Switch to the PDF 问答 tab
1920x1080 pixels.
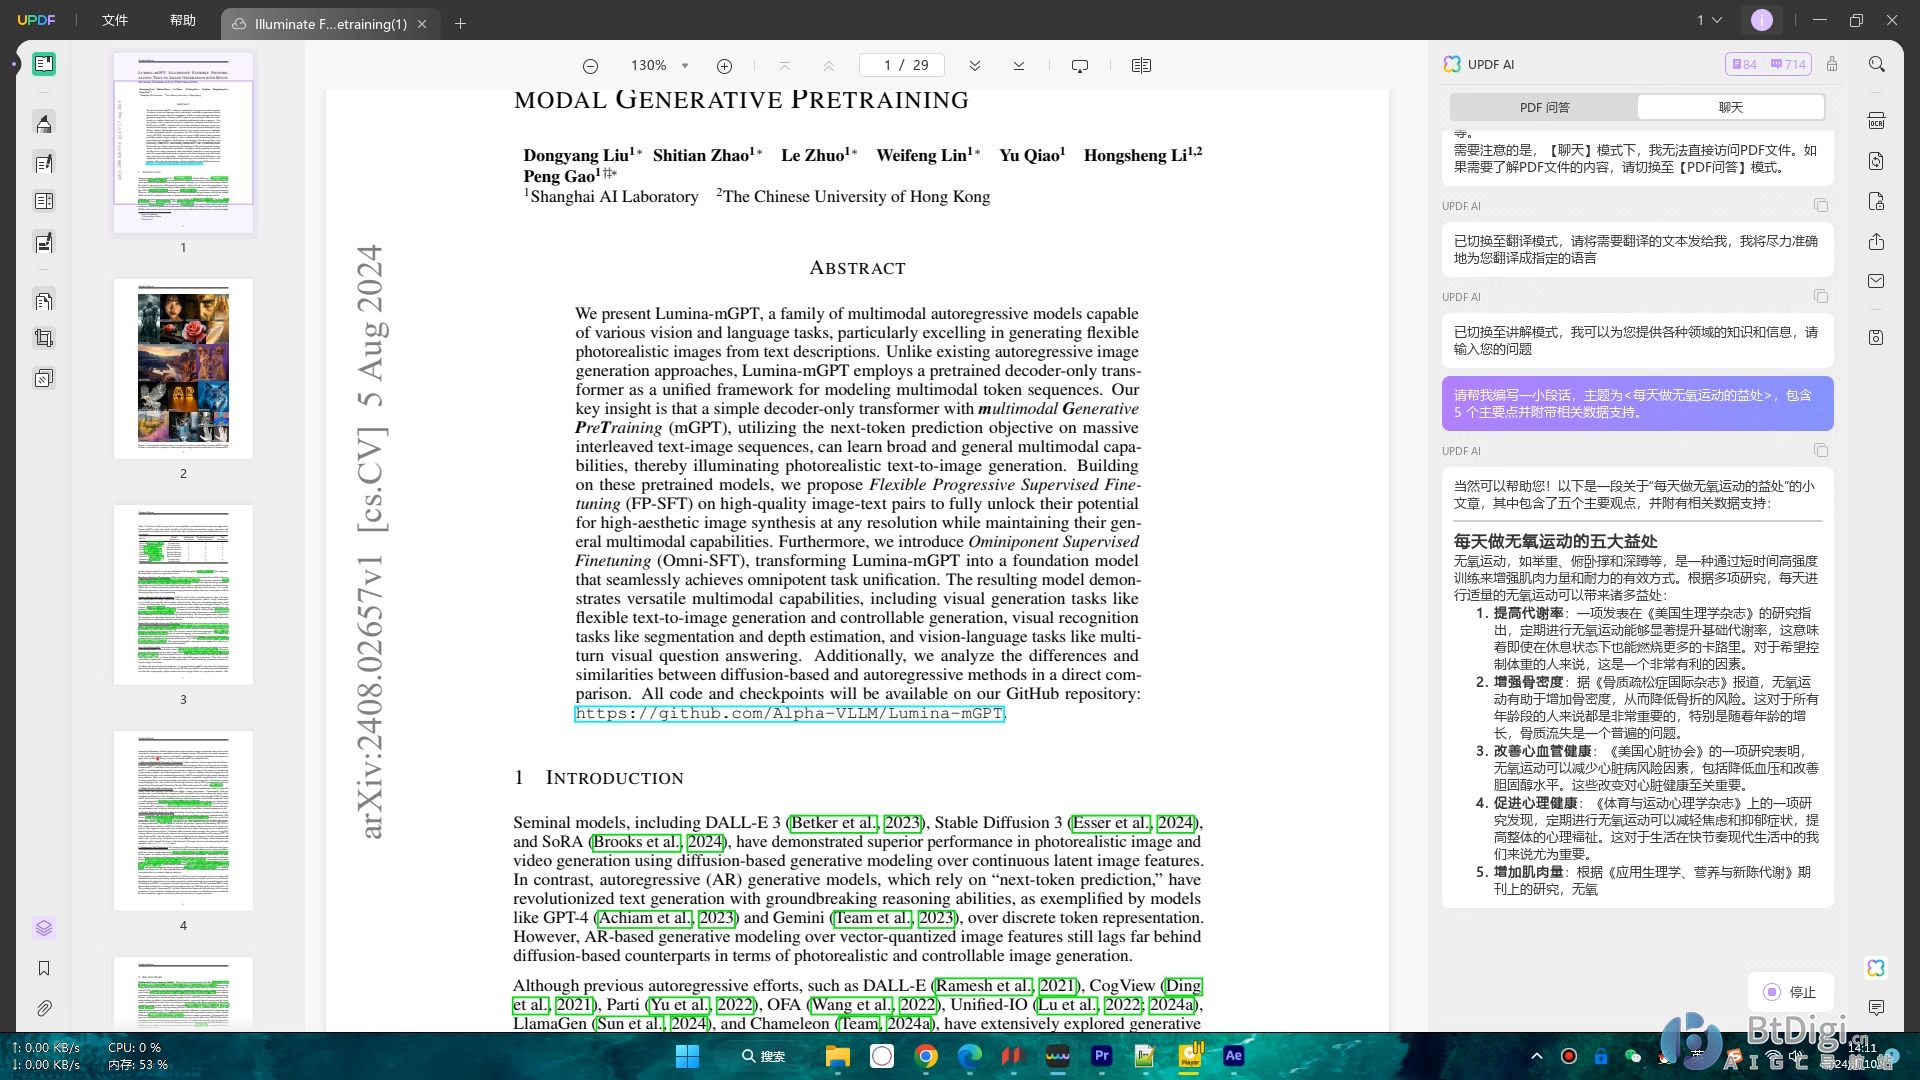[1544, 107]
